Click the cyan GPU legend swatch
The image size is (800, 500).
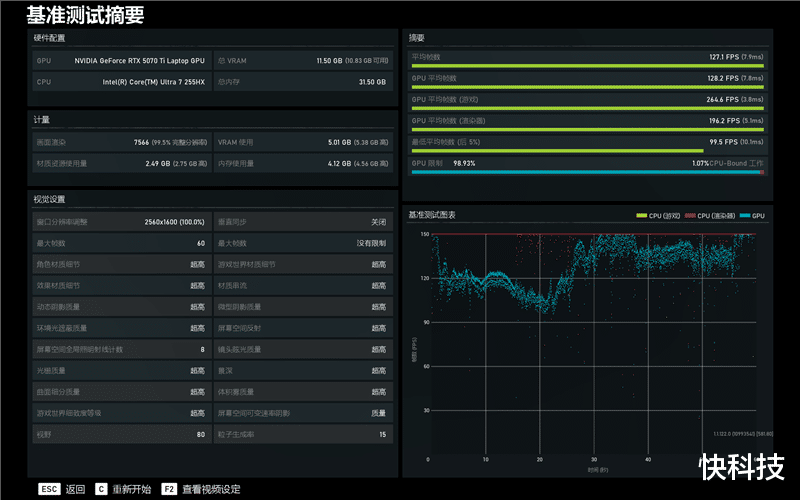click(745, 215)
